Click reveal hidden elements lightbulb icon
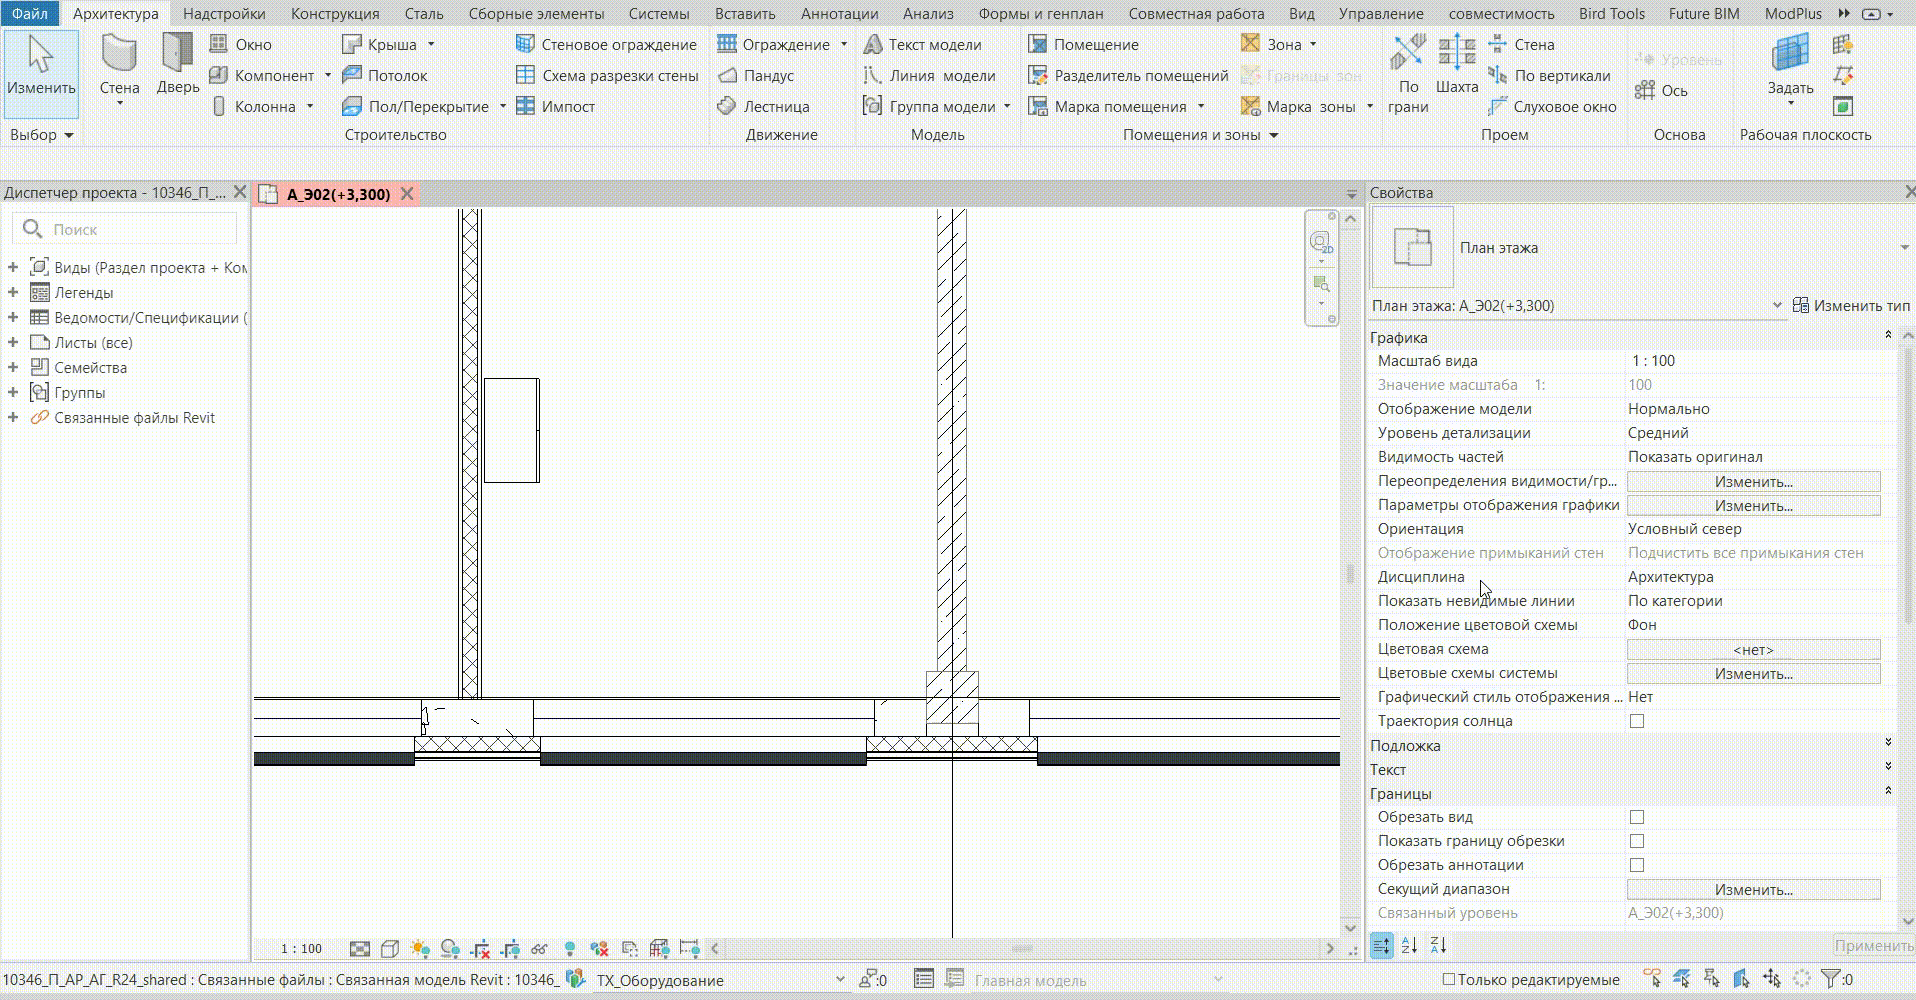The image size is (1916, 1000). pyautogui.click(x=570, y=948)
